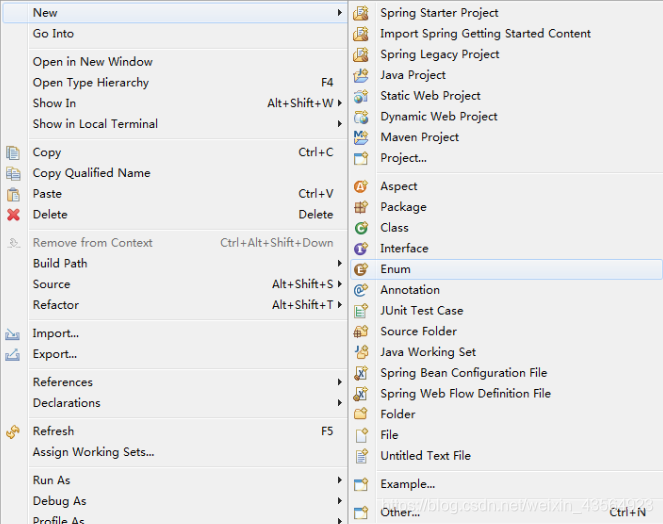This screenshot has width=663, height=524.
Task: Expand the New submenu arrow
Action: [x=340, y=13]
